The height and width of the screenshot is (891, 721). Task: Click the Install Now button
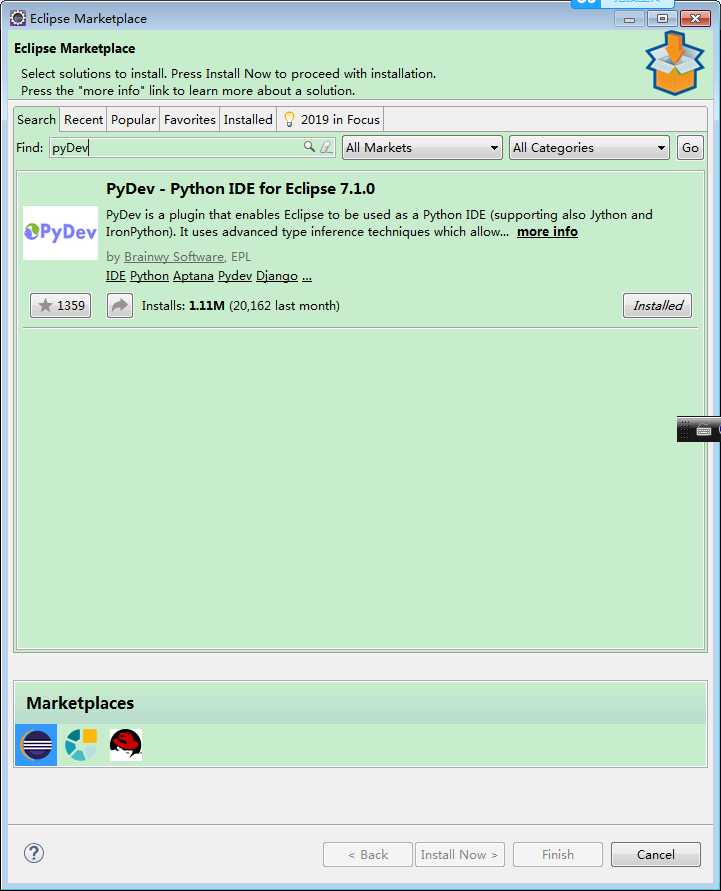tap(460, 855)
